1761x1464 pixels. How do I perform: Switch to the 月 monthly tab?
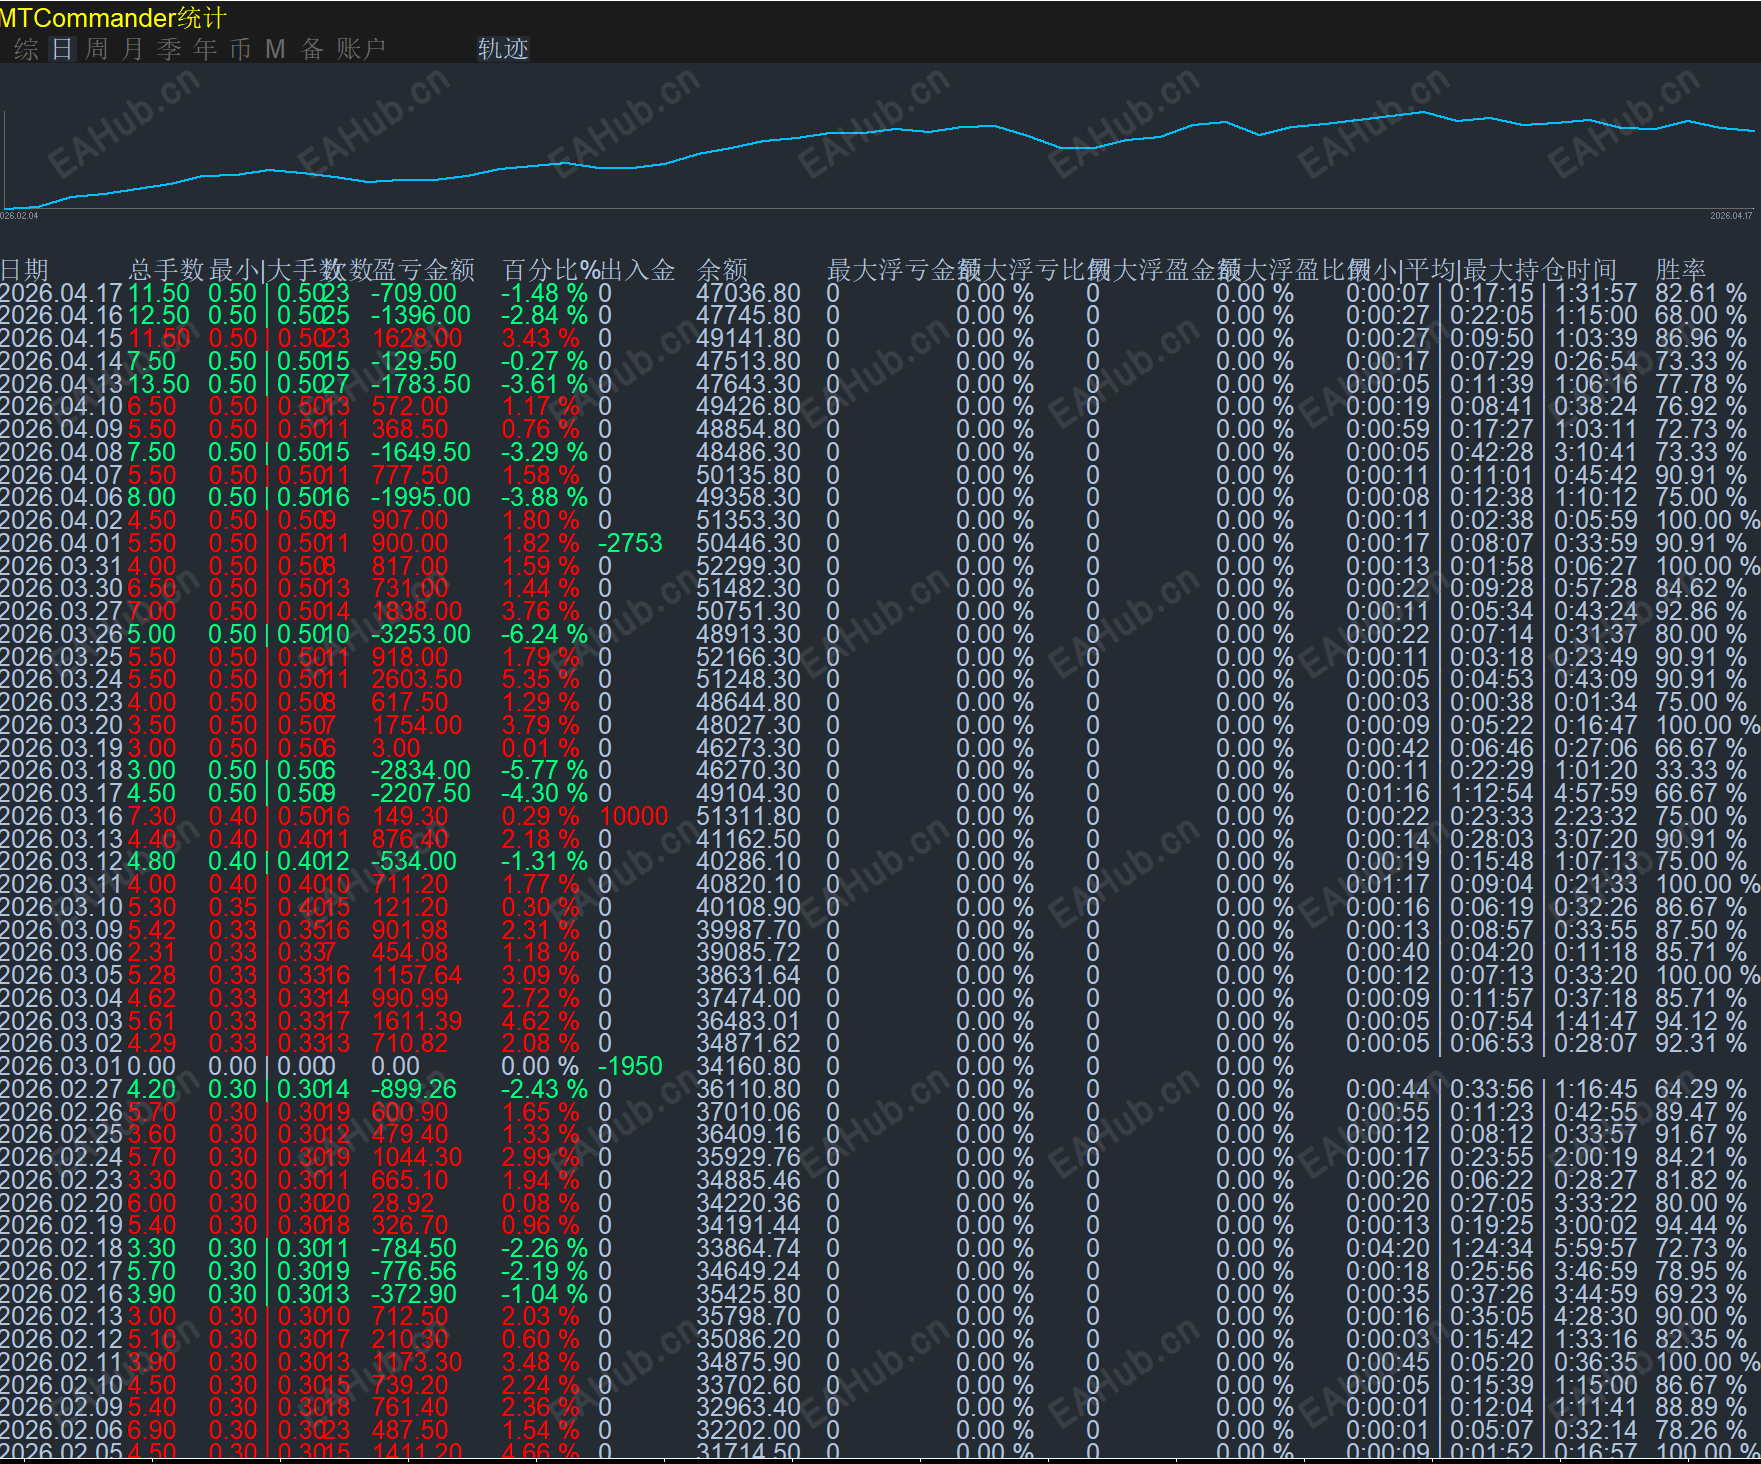pyautogui.click(x=133, y=49)
